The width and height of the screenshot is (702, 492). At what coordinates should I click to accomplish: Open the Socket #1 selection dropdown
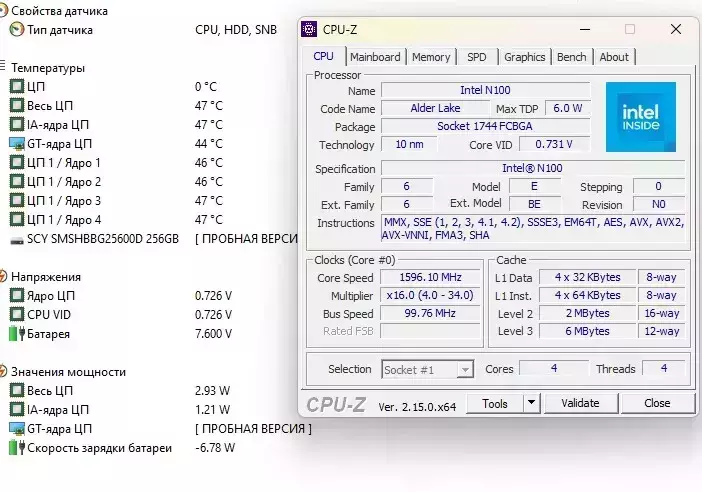pyautogui.click(x=428, y=370)
